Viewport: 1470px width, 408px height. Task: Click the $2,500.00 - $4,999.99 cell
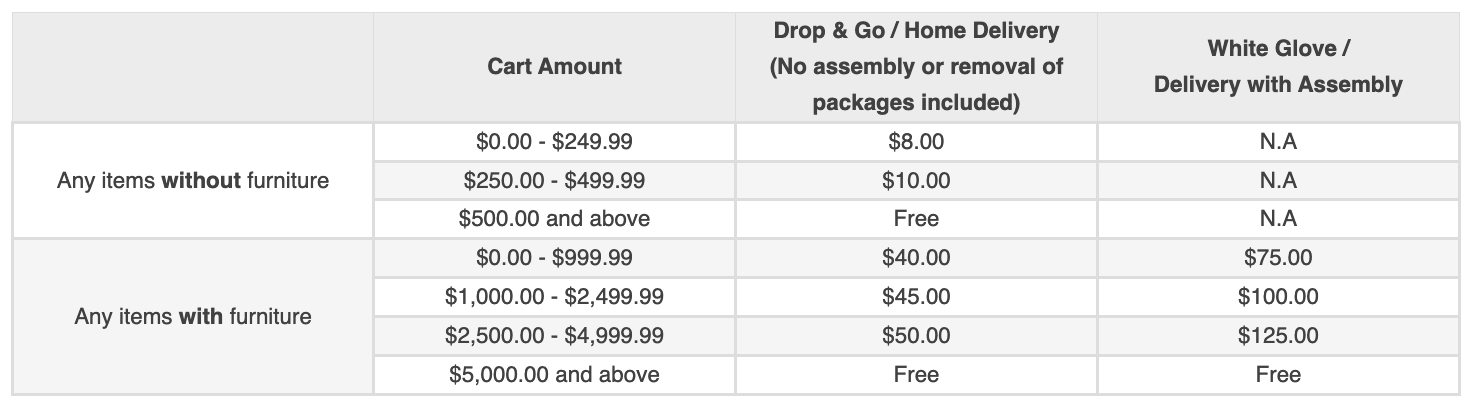554,336
